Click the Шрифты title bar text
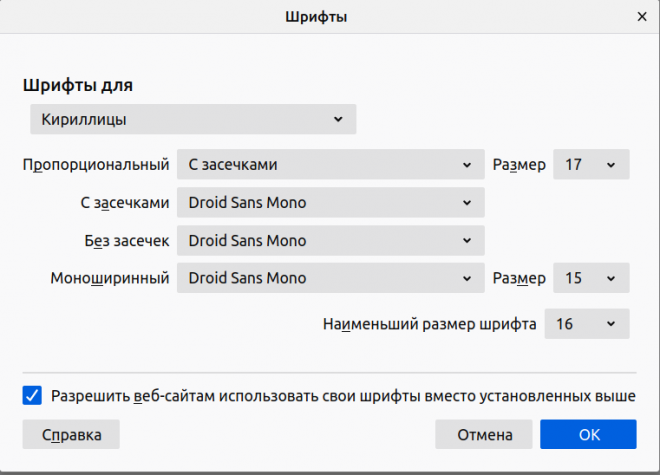 point(330,16)
